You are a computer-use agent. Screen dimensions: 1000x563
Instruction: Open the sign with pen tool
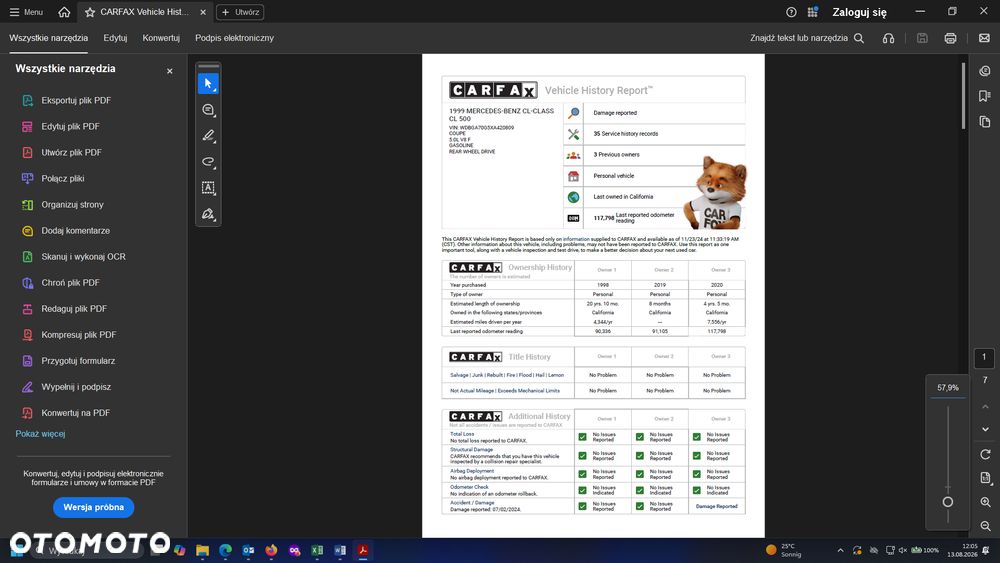208,214
